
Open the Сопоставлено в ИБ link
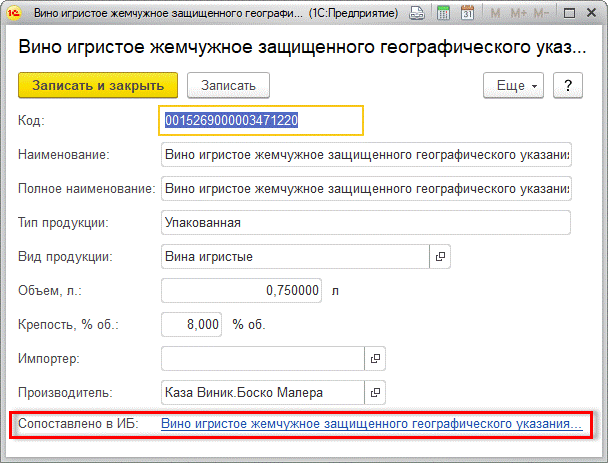(x=371, y=424)
